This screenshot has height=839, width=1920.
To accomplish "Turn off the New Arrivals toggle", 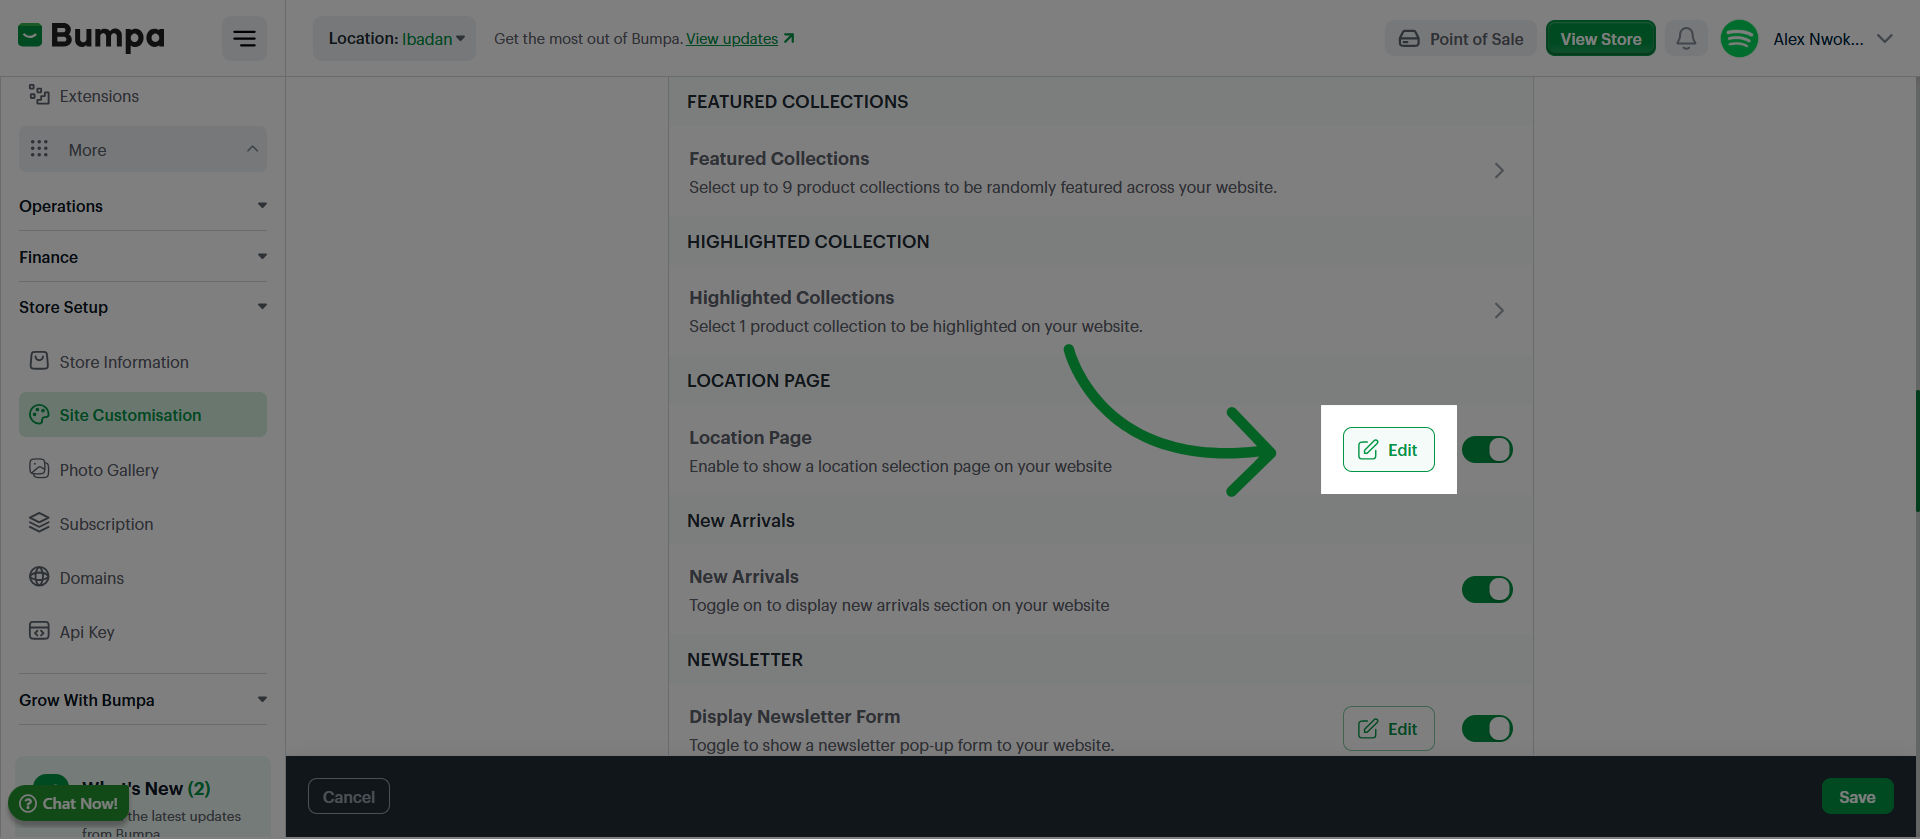I will (x=1487, y=590).
